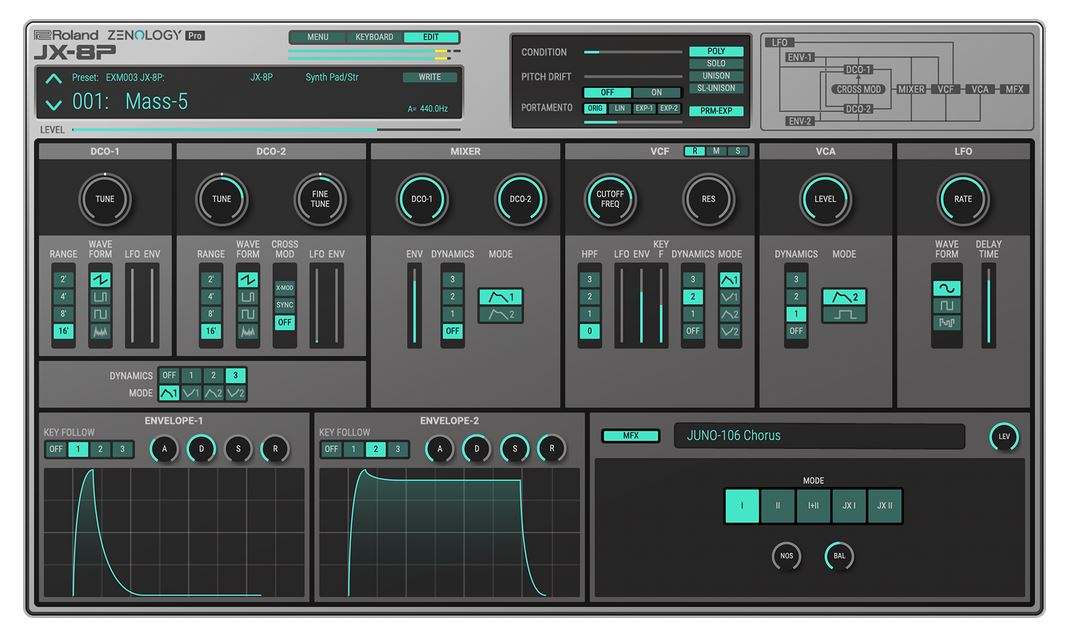The image size is (1070, 636).
Task: Set DCO-2 cross mod to OFF
Action: pyautogui.click(x=285, y=322)
